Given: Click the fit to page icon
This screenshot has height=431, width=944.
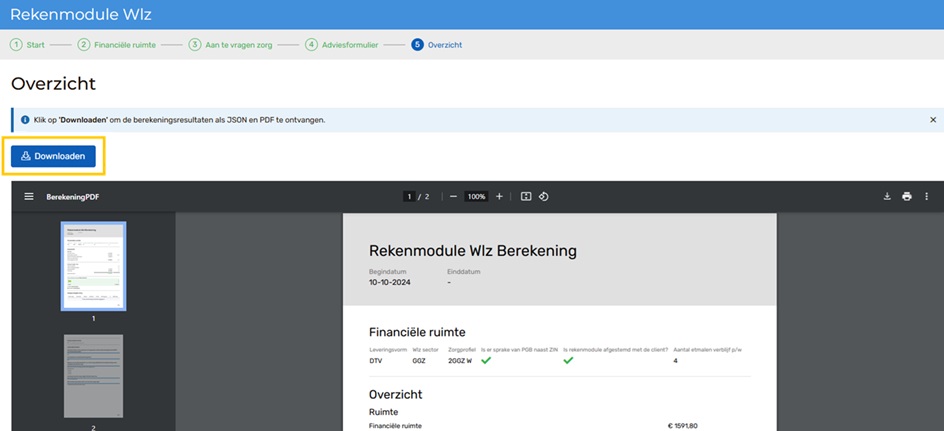Looking at the screenshot, I should (x=526, y=196).
